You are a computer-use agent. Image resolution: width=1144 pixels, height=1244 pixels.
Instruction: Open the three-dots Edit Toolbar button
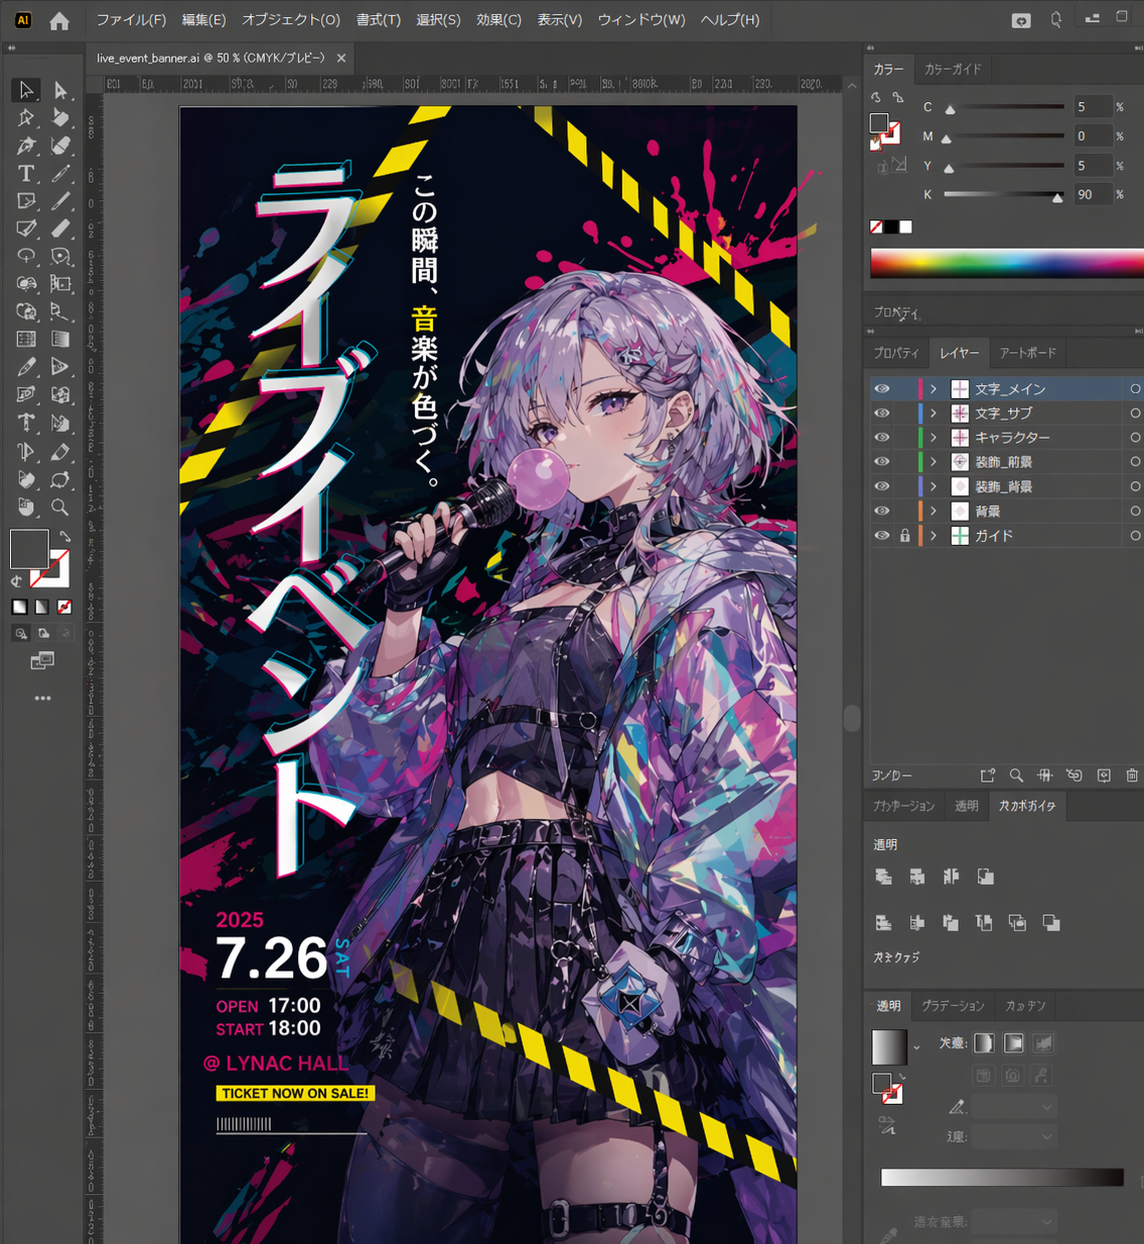point(42,698)
